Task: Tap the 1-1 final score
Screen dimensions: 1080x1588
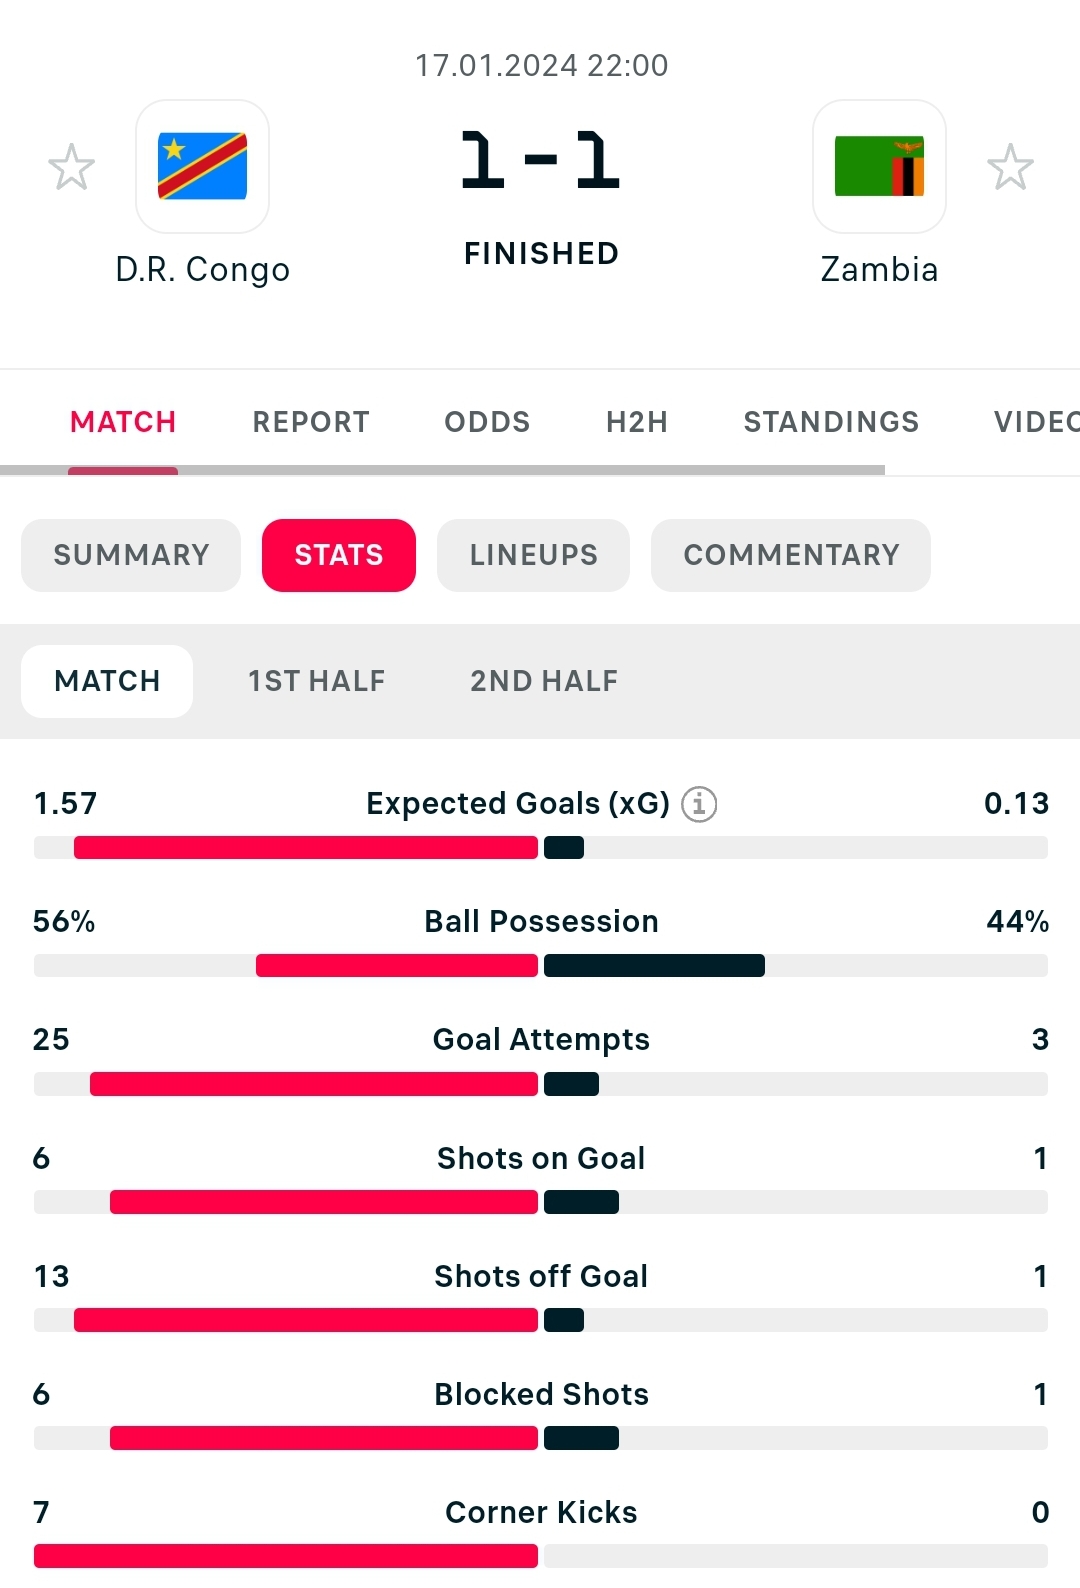Action: coord(541,160)
